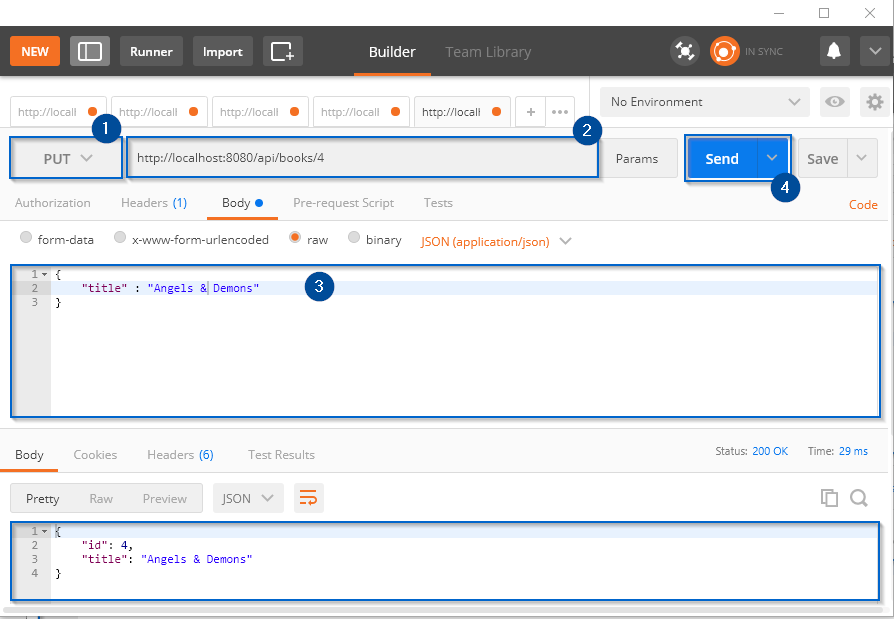Select the form-data radio button
The height and width of the screenshot is (619, 894).
coord(25,239)
